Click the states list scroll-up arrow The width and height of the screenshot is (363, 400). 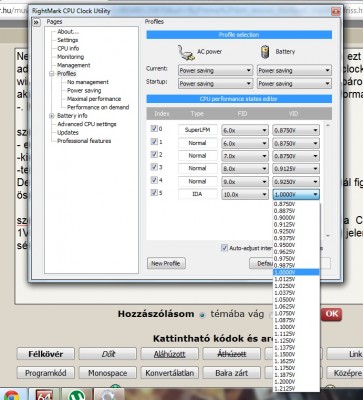(328, 125)
